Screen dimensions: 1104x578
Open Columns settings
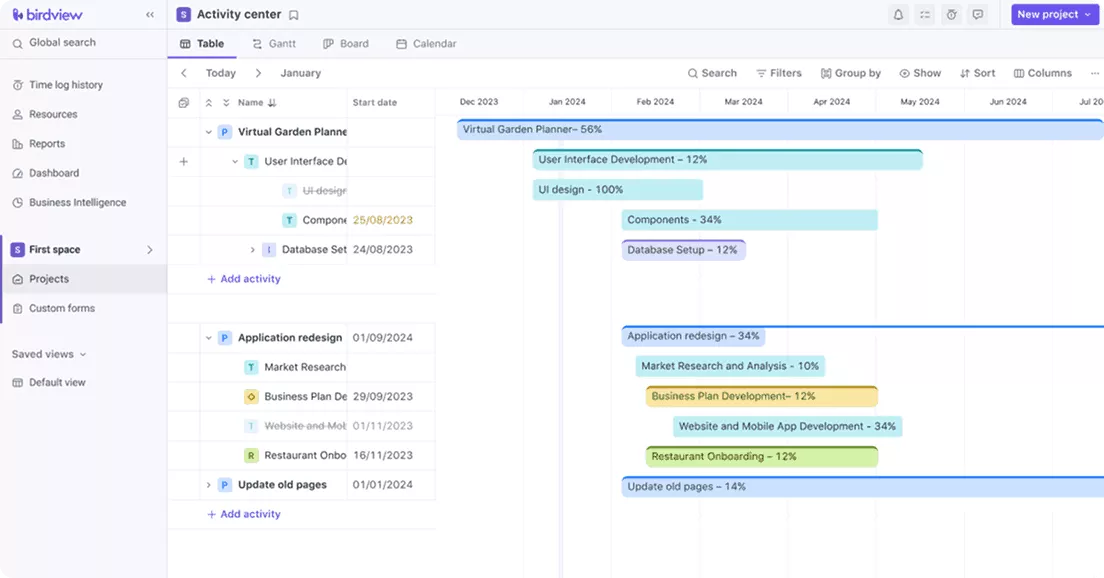coord(1042,73)
